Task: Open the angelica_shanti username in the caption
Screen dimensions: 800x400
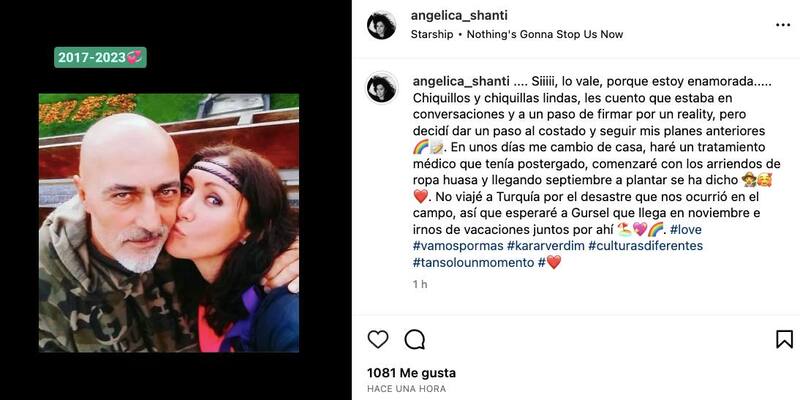Action: click(x=461, y=82)
